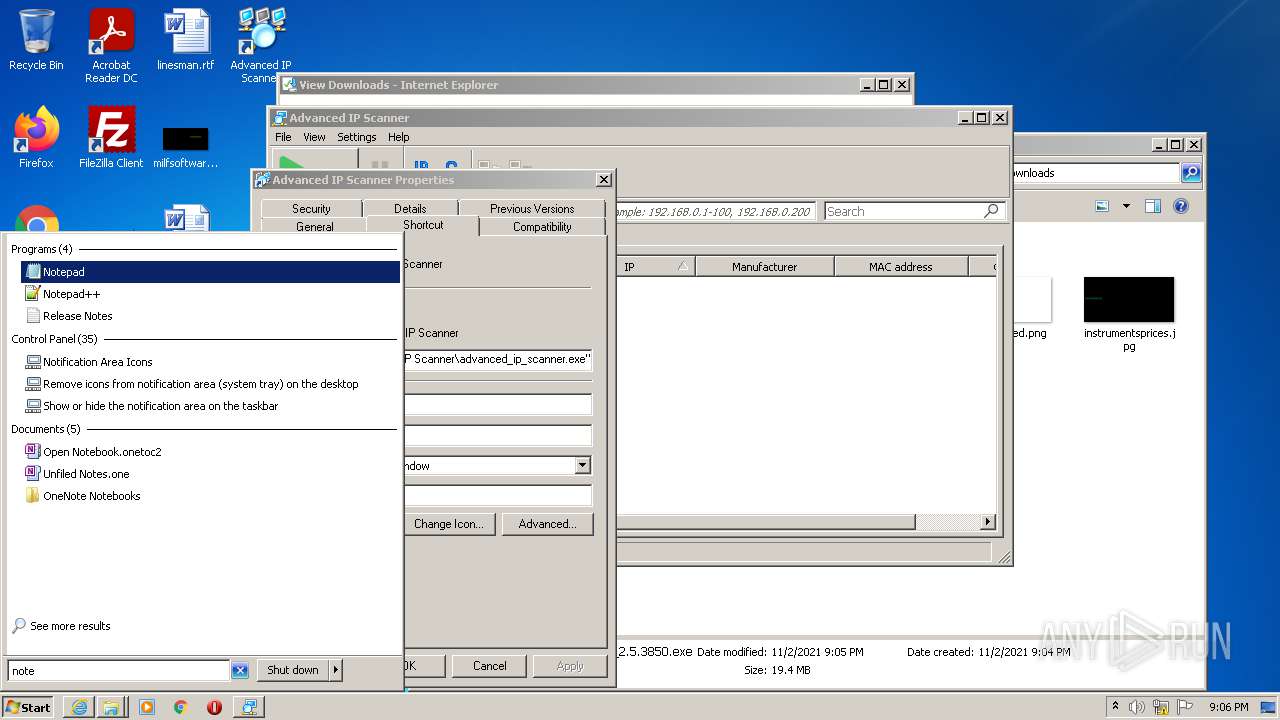The width and height of the screenshot is (1280, 720).
Task: Switch to the Security tab
Action: coord(311,208)
